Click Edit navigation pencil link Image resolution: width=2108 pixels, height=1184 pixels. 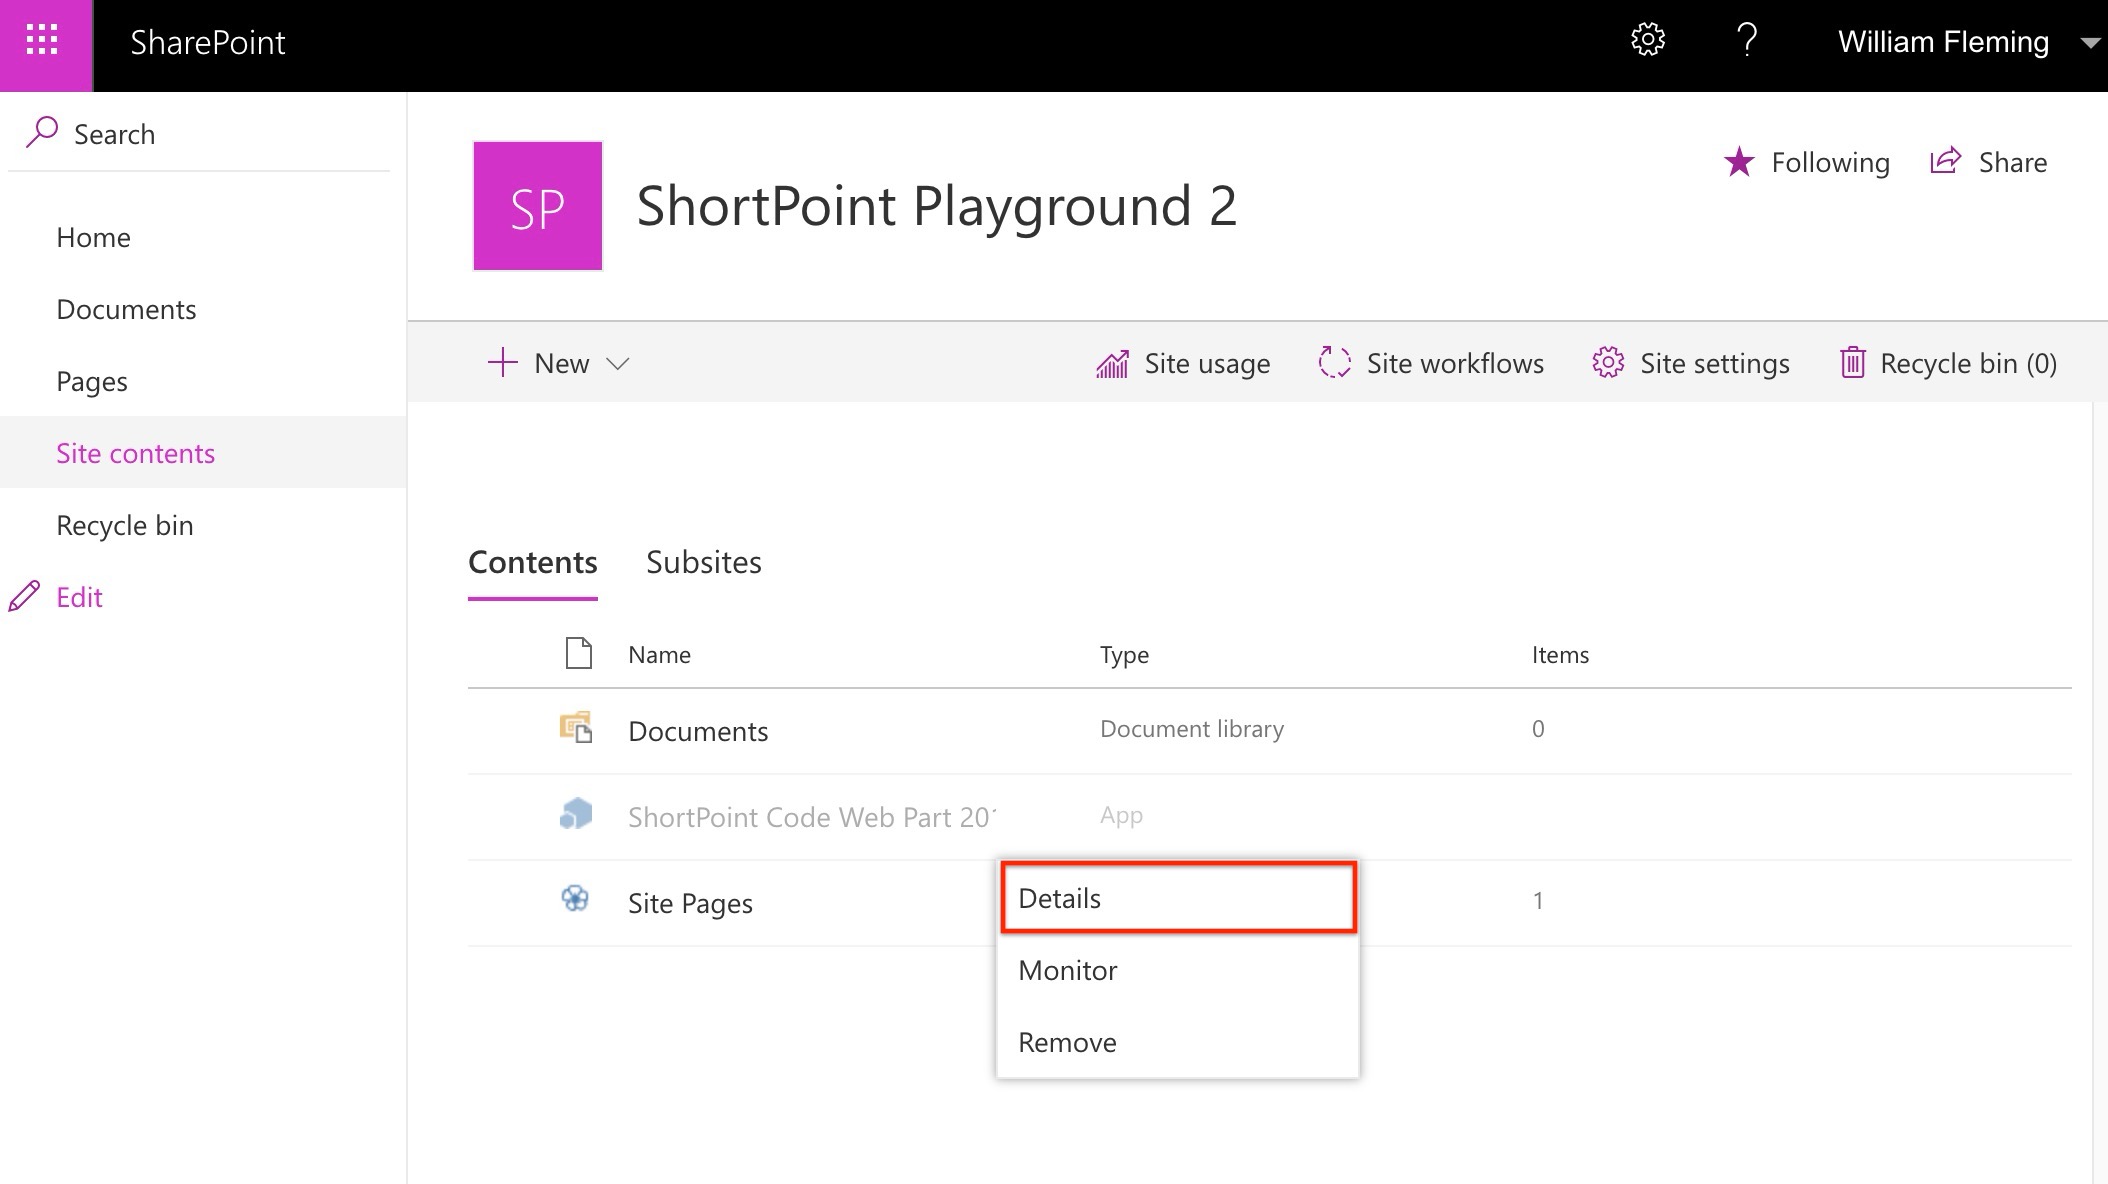point(78,597)
